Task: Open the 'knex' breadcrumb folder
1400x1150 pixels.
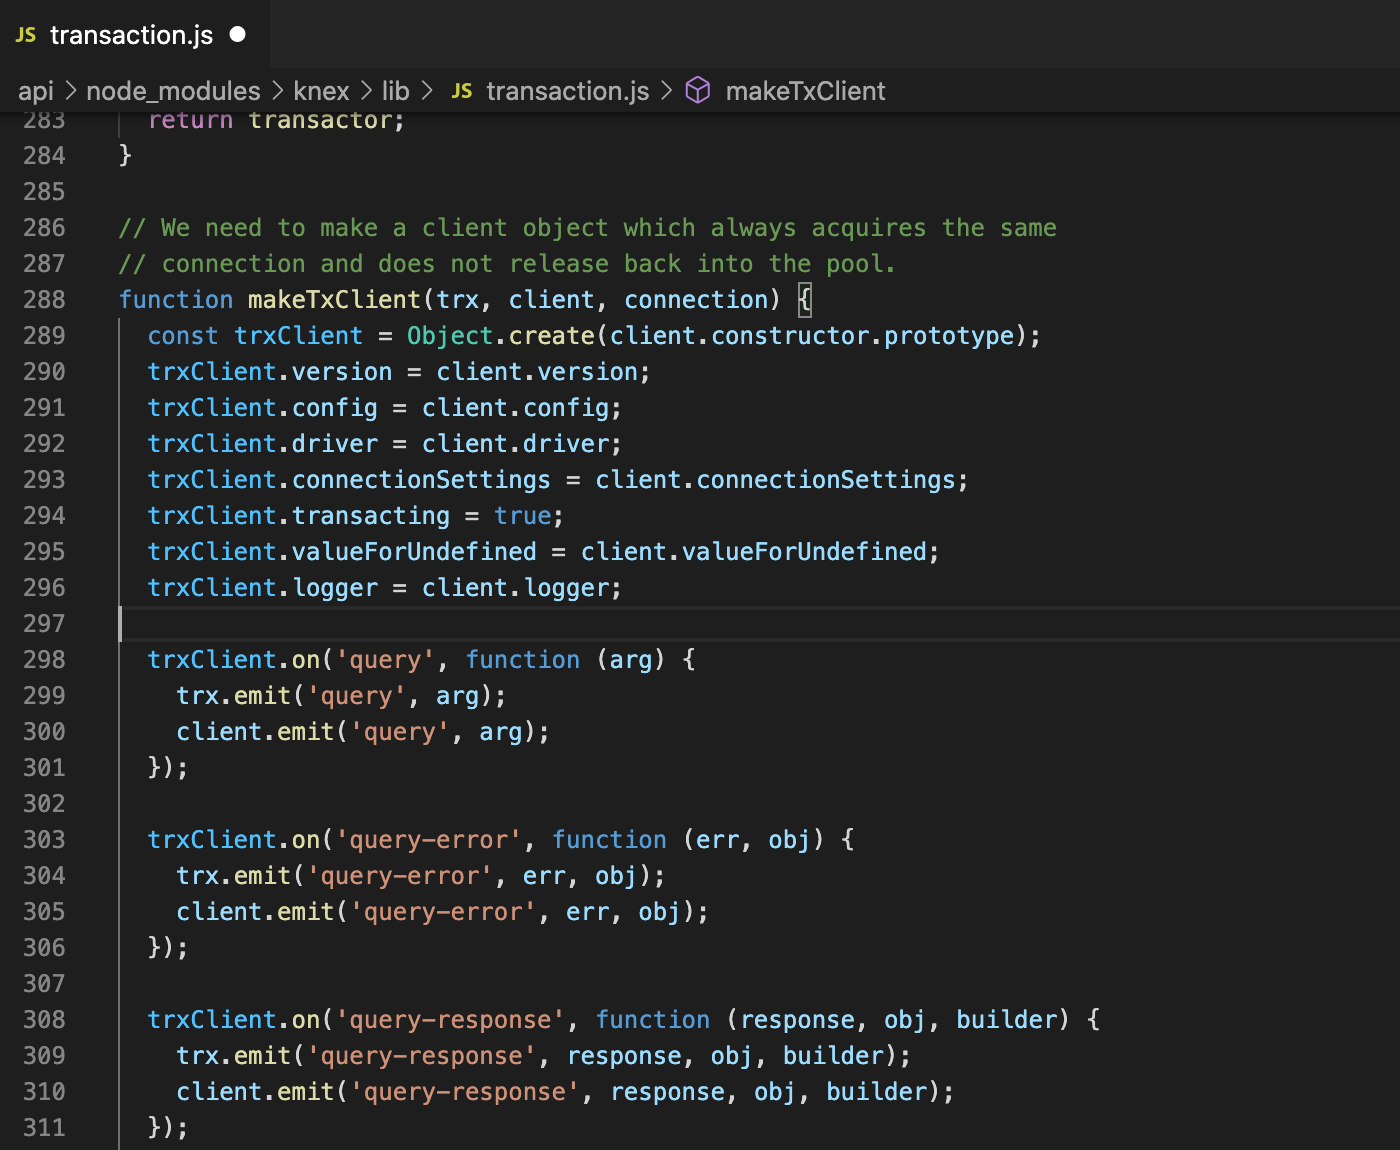Action: point(321,91)
